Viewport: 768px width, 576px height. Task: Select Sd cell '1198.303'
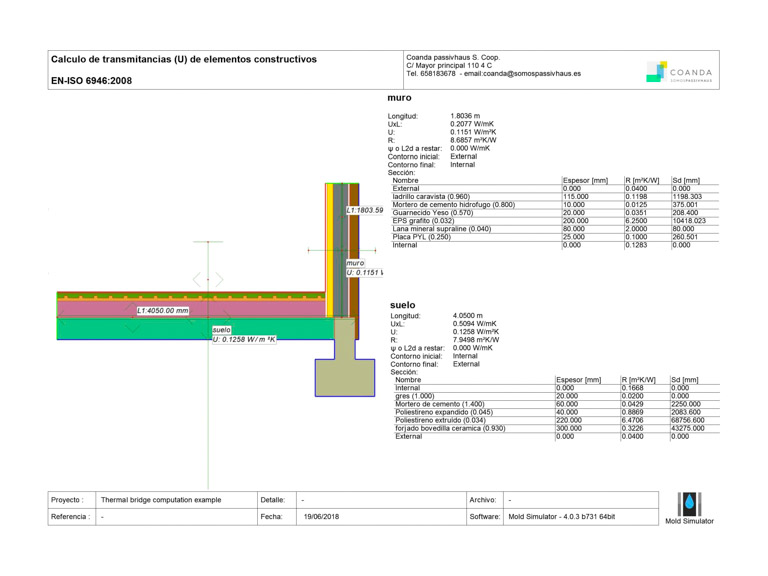687,196
